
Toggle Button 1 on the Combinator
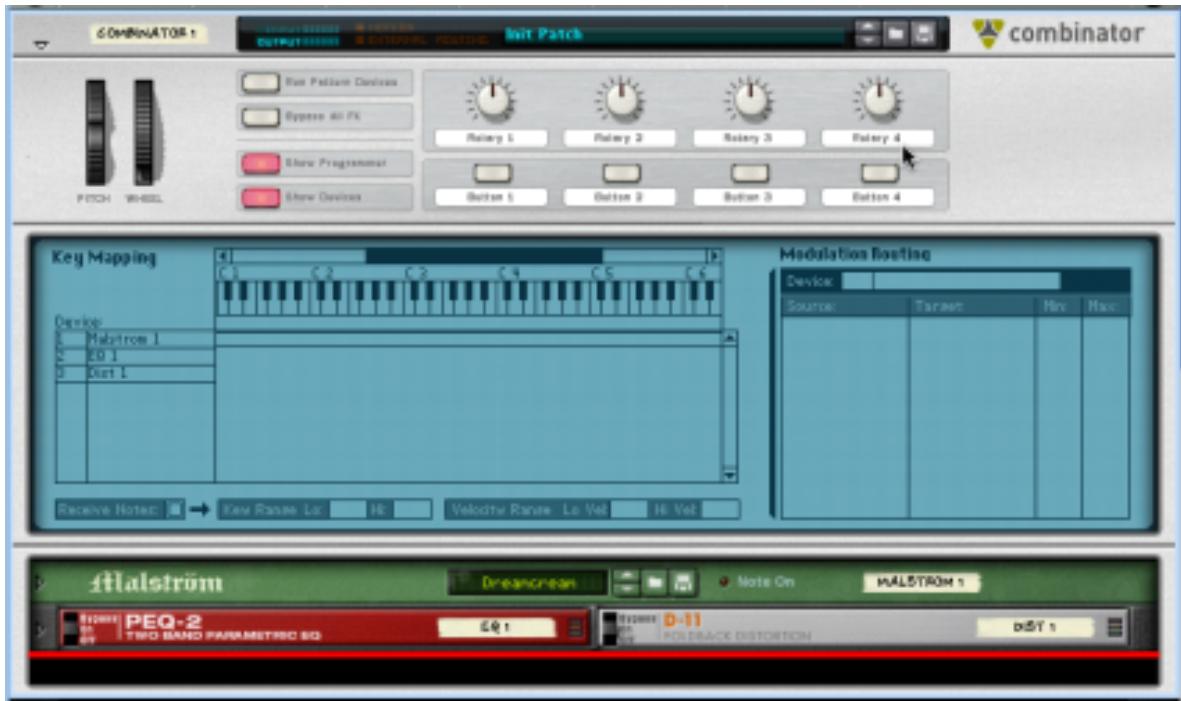point(493,174)
